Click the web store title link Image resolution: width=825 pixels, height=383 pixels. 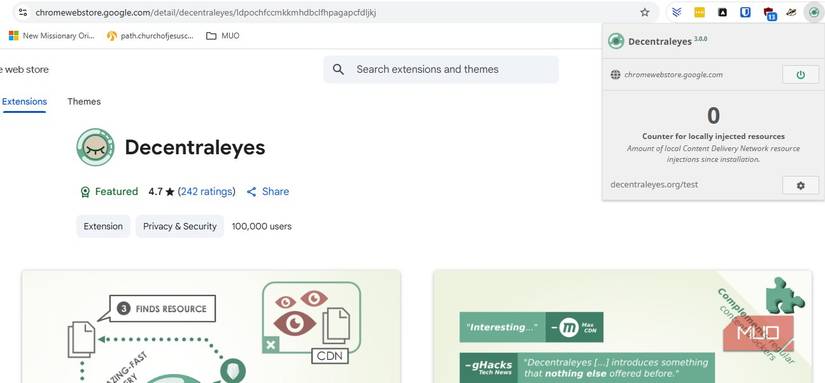[x=24, y=69]
